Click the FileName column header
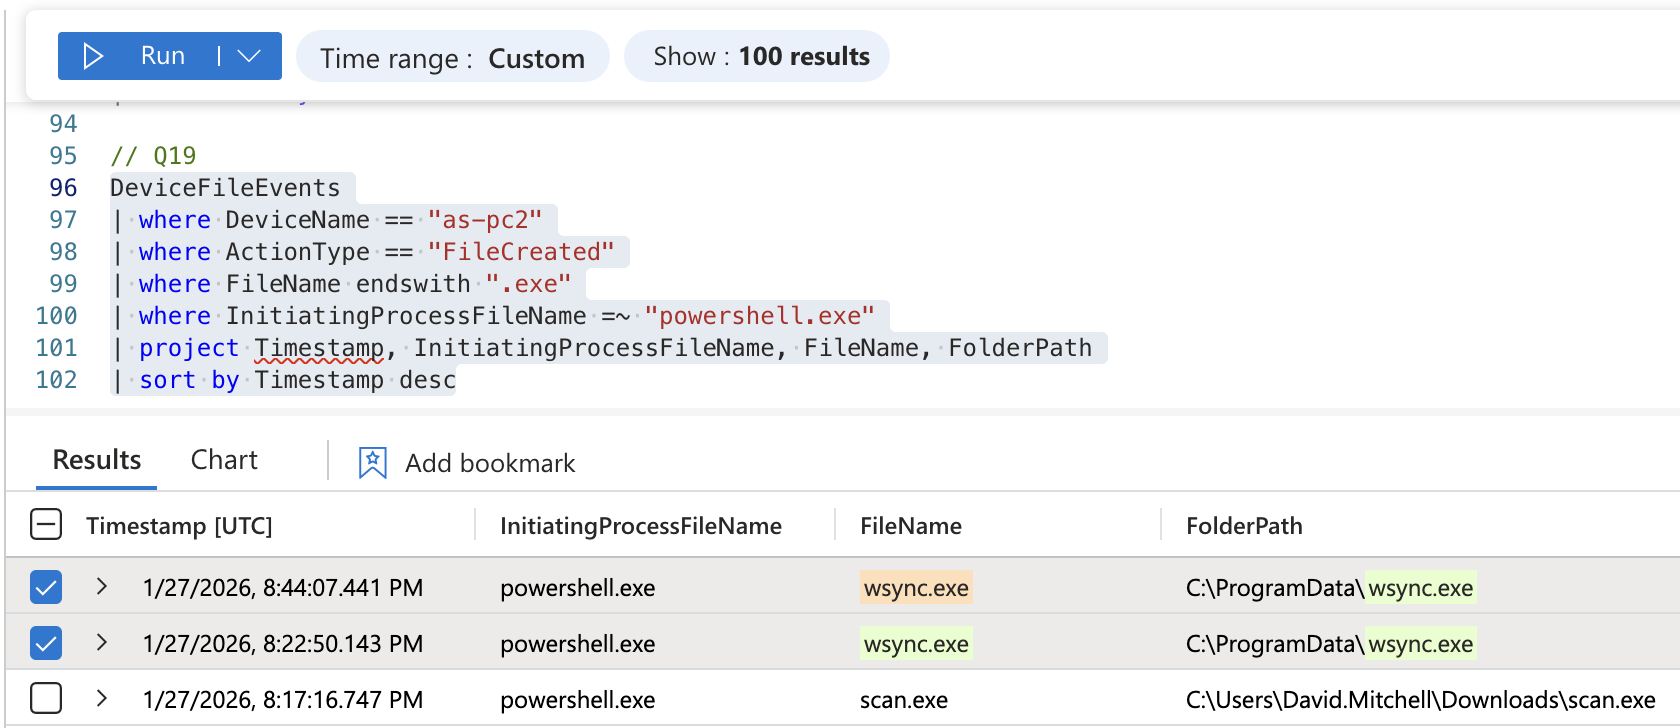Screen dimensions: 1680x728 click(x=910, y=526)
